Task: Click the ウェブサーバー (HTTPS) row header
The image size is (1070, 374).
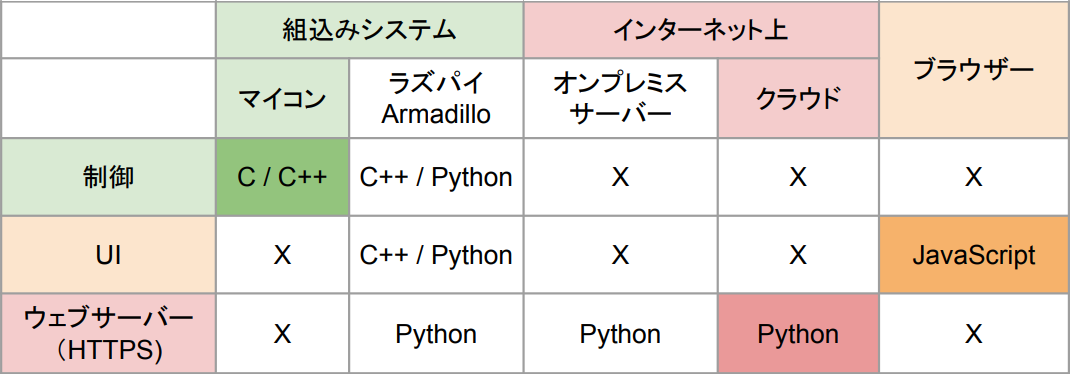Action: (x=108, y=333)
